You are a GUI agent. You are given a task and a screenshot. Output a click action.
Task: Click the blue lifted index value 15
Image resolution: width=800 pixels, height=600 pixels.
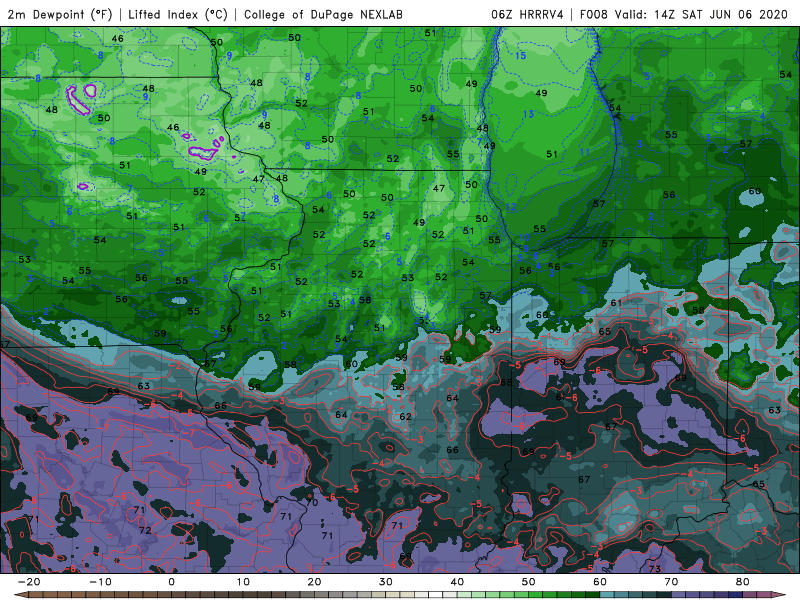(x=520, y=56)
